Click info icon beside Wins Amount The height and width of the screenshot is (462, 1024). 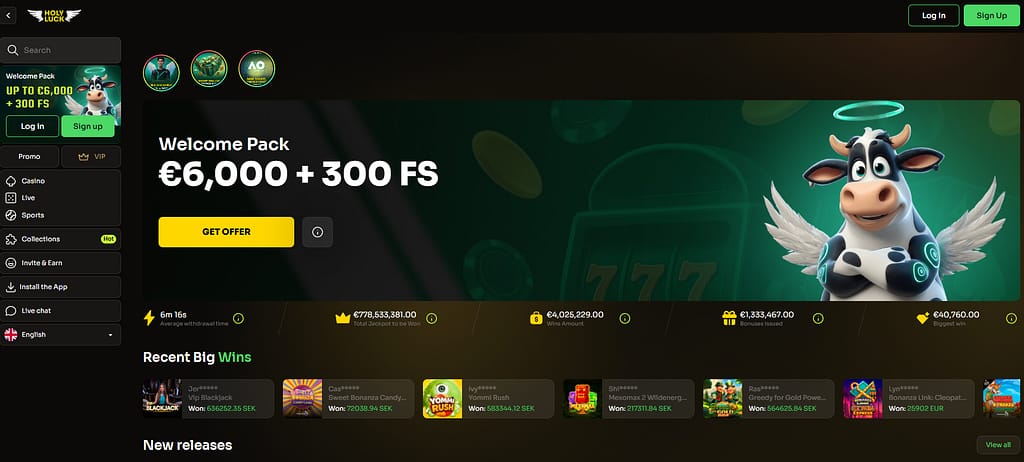pyautogui.click(x=625, y=318)
